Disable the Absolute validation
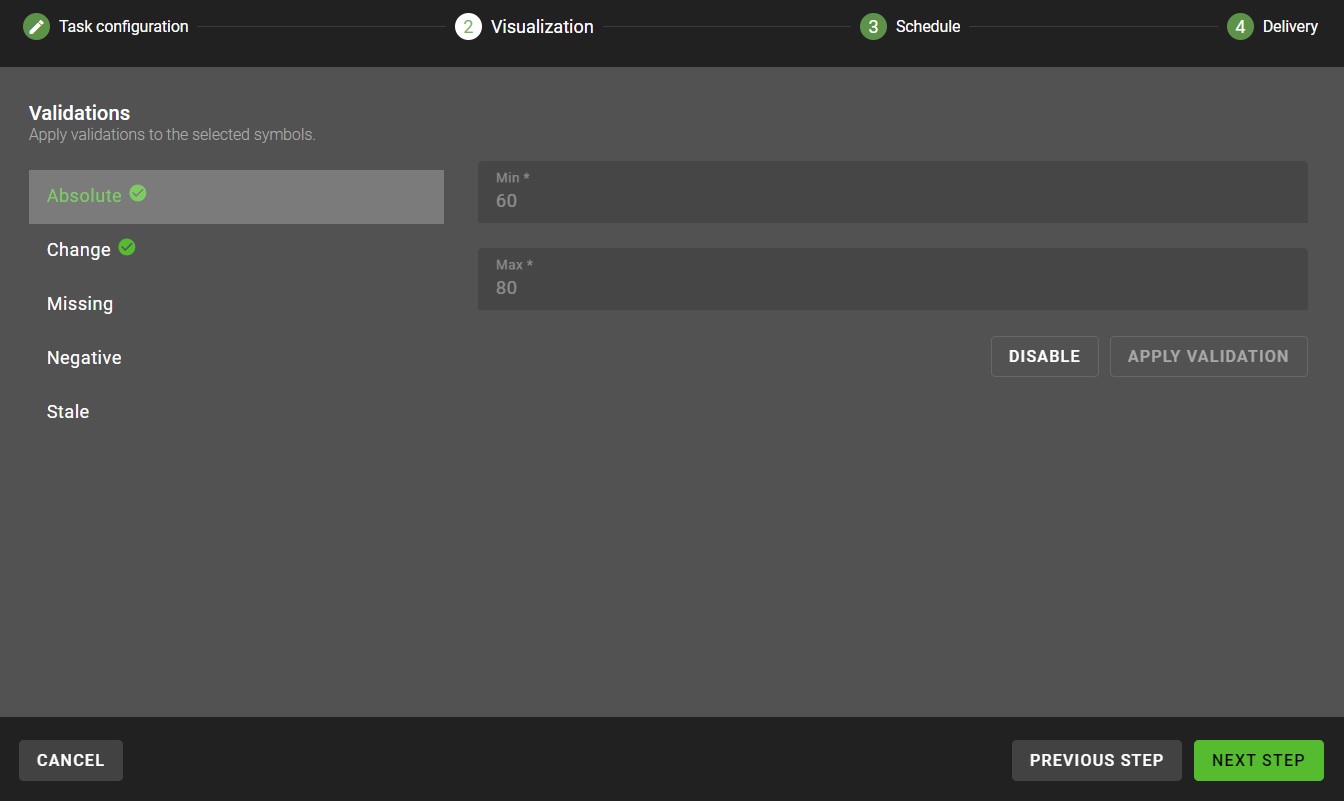The height and width of the screenshot is (801, 1344). pyautogui.click(x=1044, y=356)
